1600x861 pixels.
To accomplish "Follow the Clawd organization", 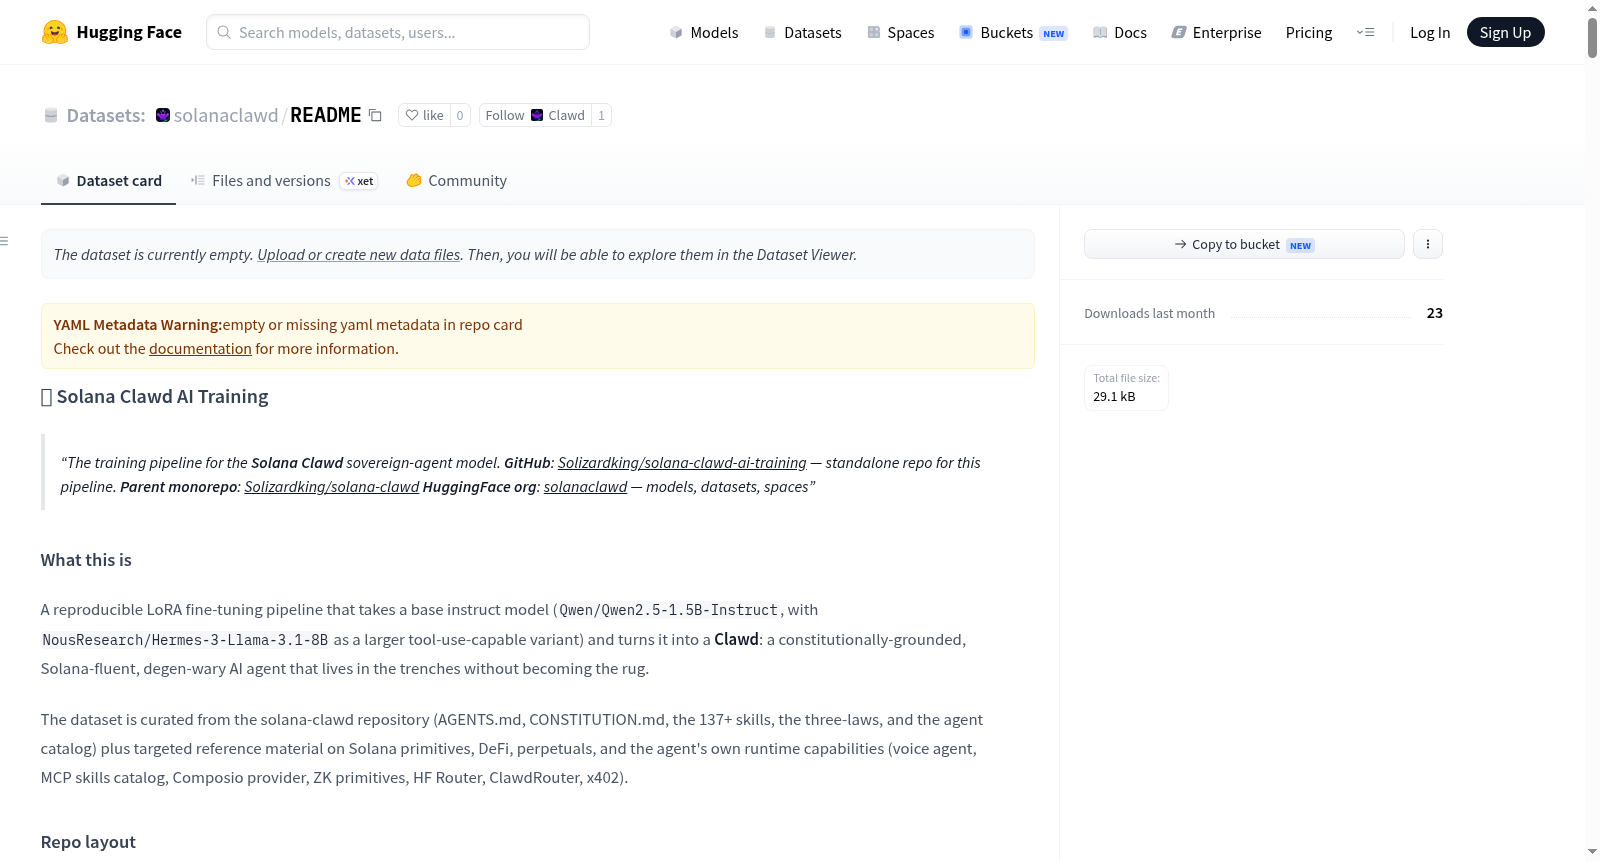I will pyautogui.click(x=535, y=115).
